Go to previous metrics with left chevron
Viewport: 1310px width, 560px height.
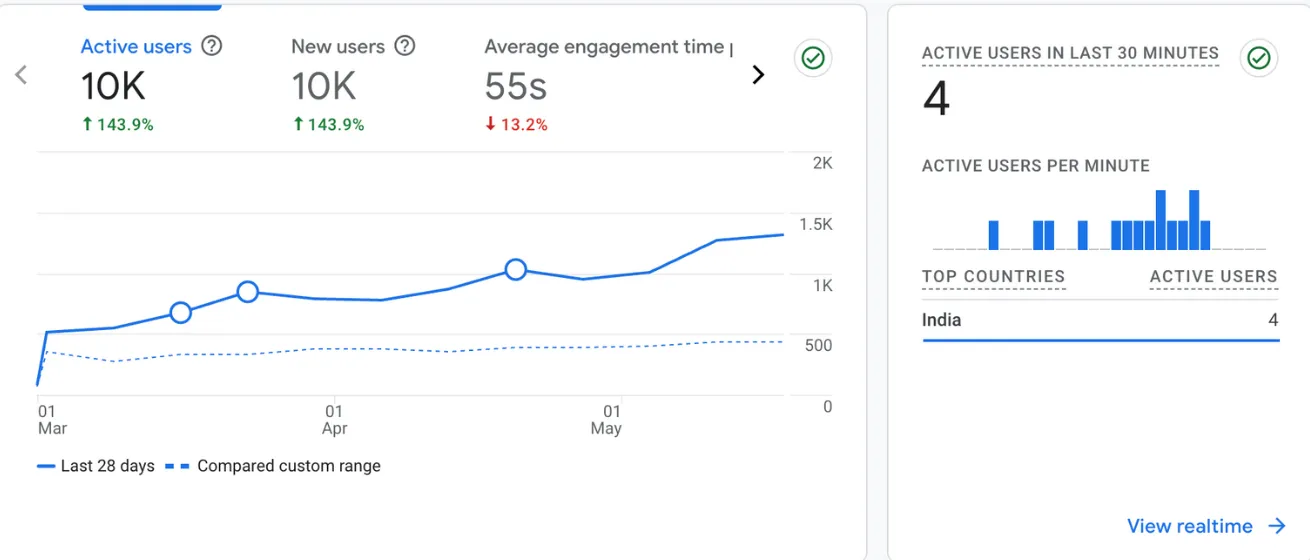click(x=22, y=75)
